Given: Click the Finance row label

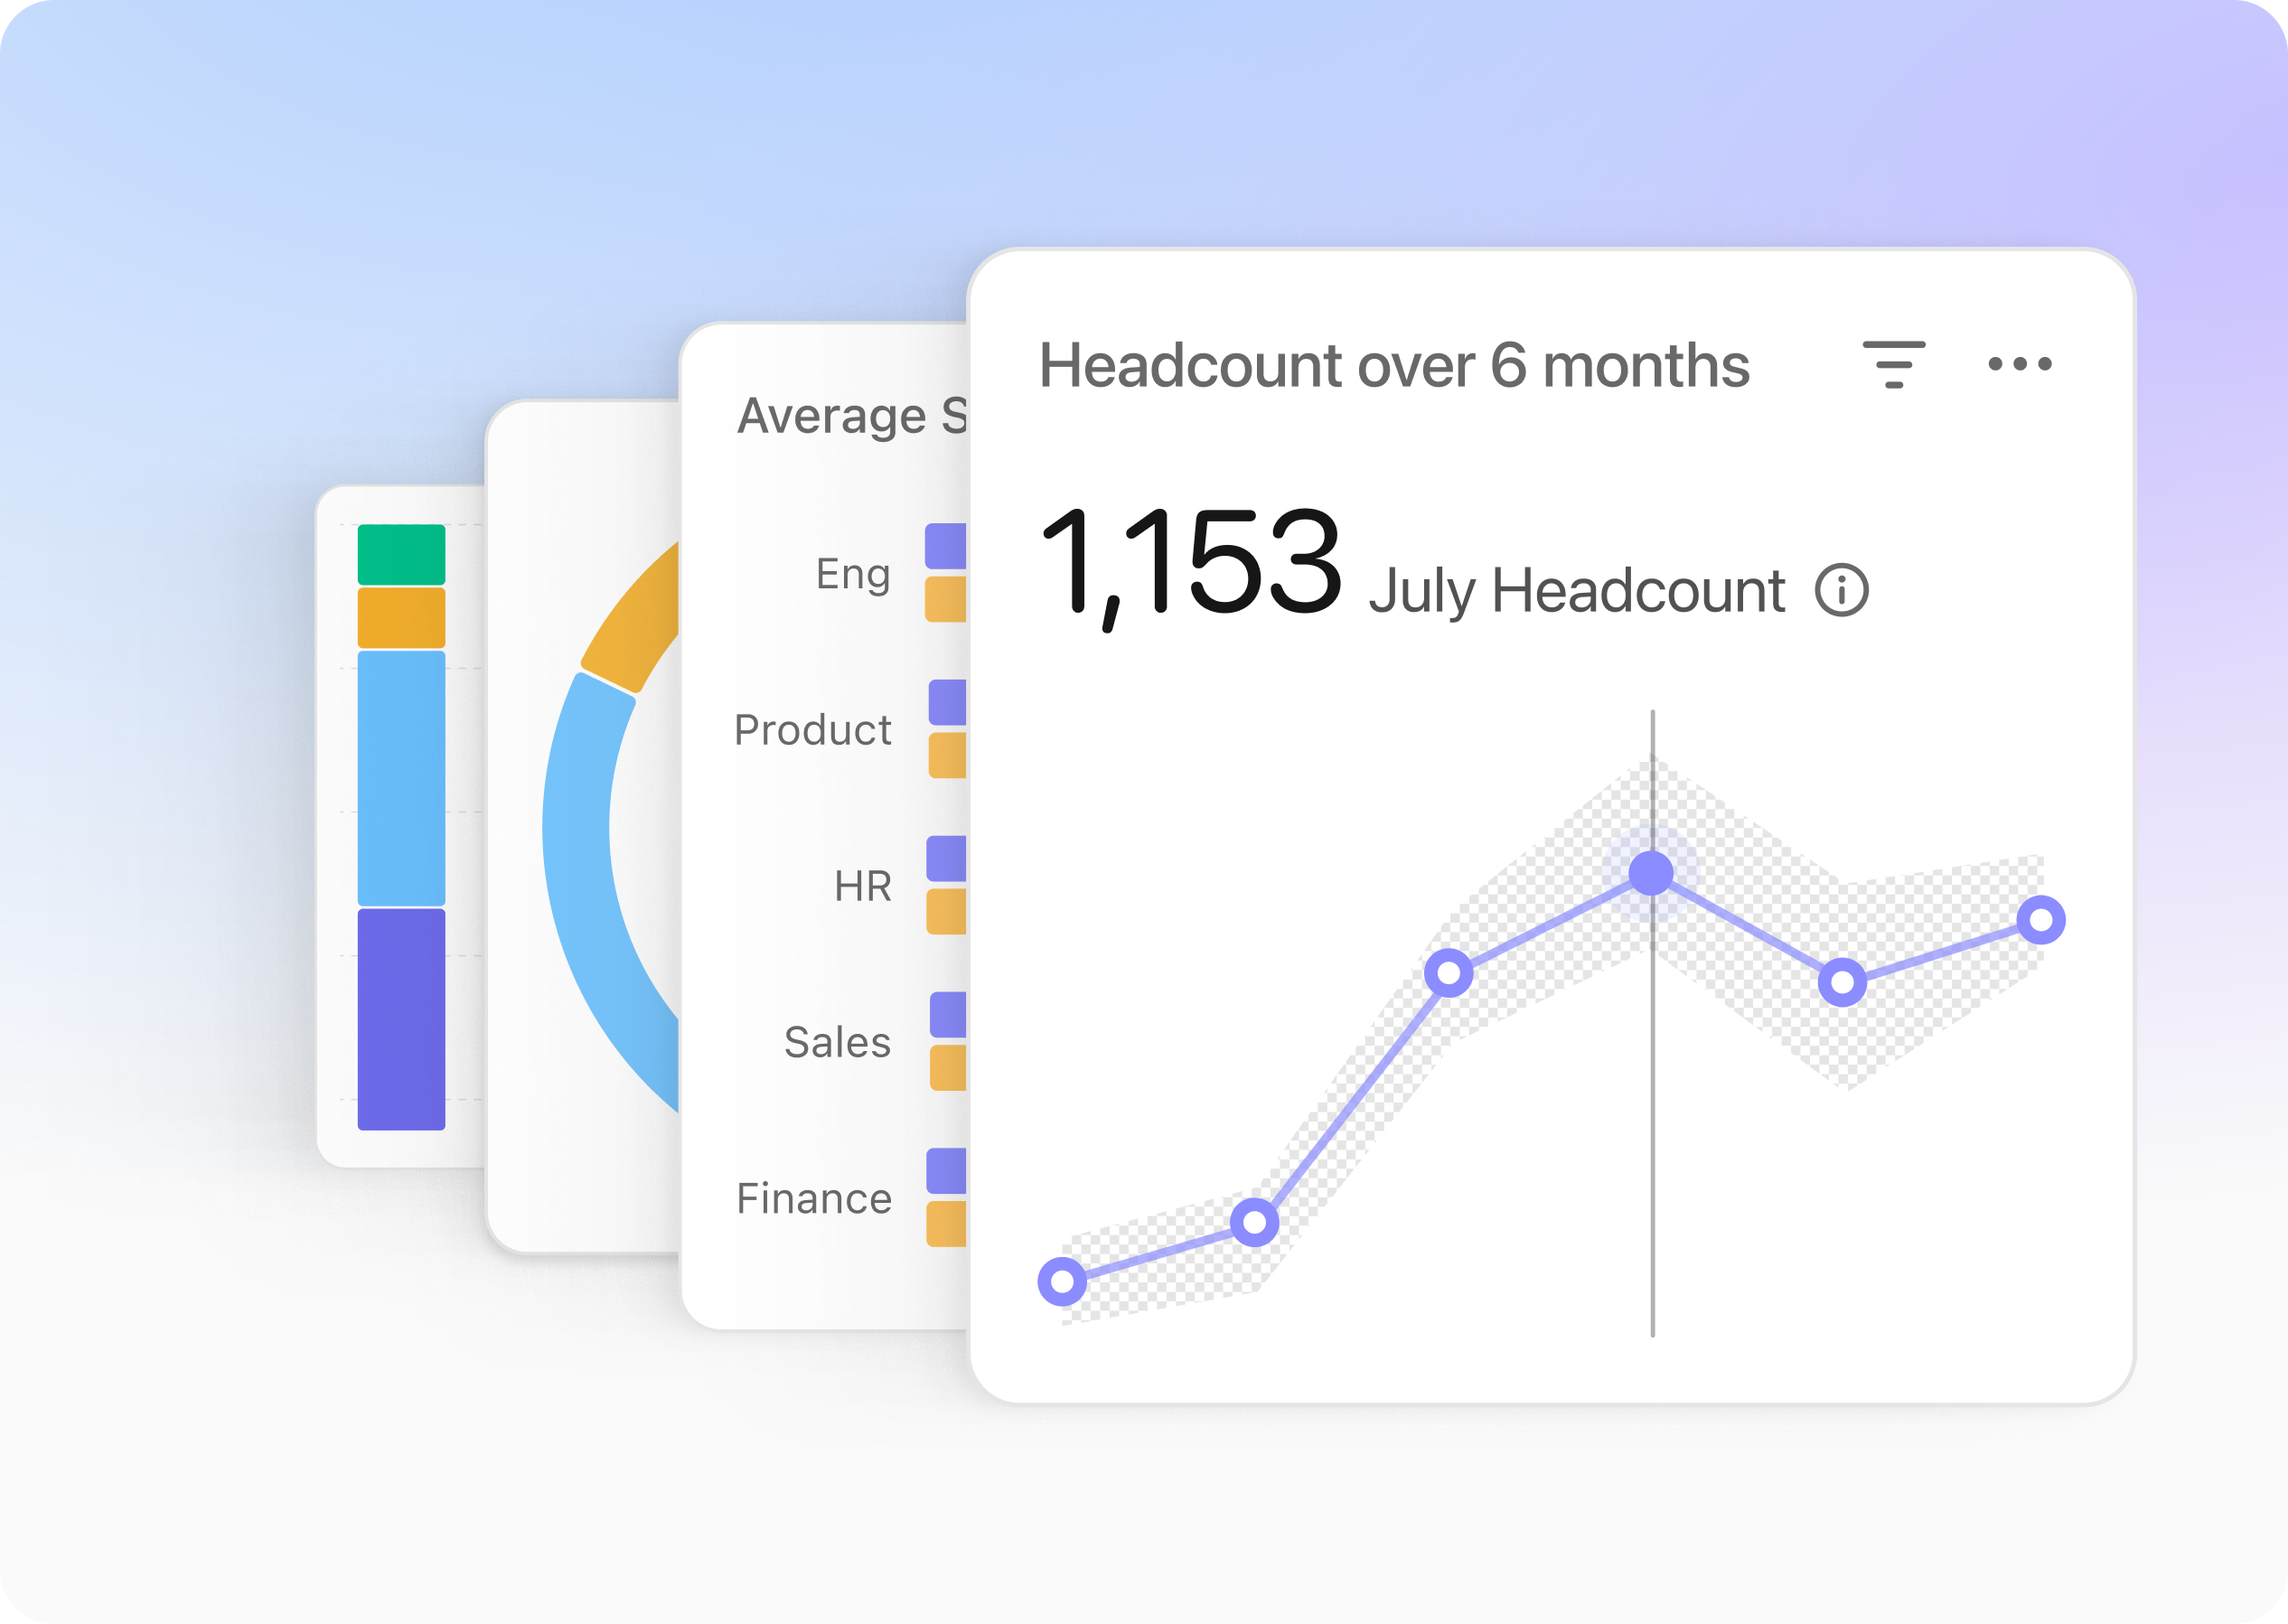Looking at the screenshot, I should click(814, 1198).
